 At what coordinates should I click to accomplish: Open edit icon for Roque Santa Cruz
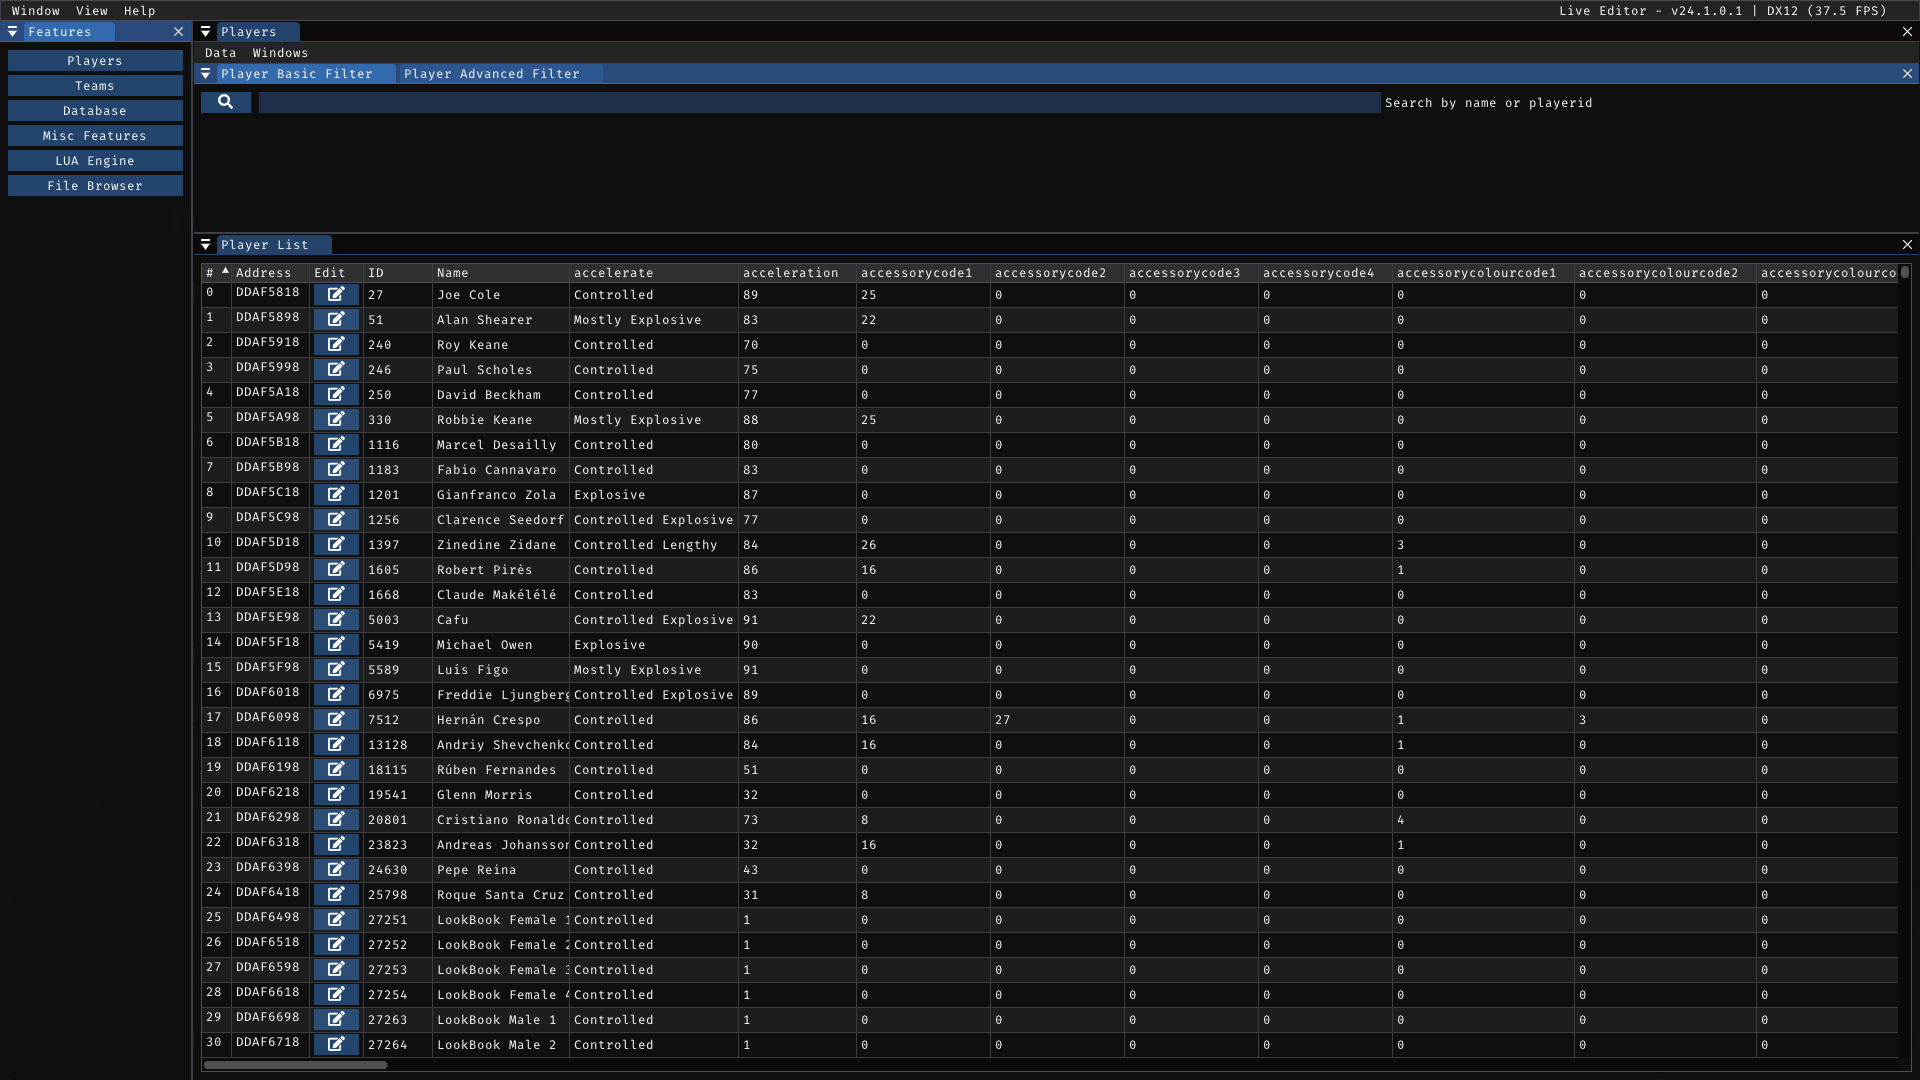(336, 895)
